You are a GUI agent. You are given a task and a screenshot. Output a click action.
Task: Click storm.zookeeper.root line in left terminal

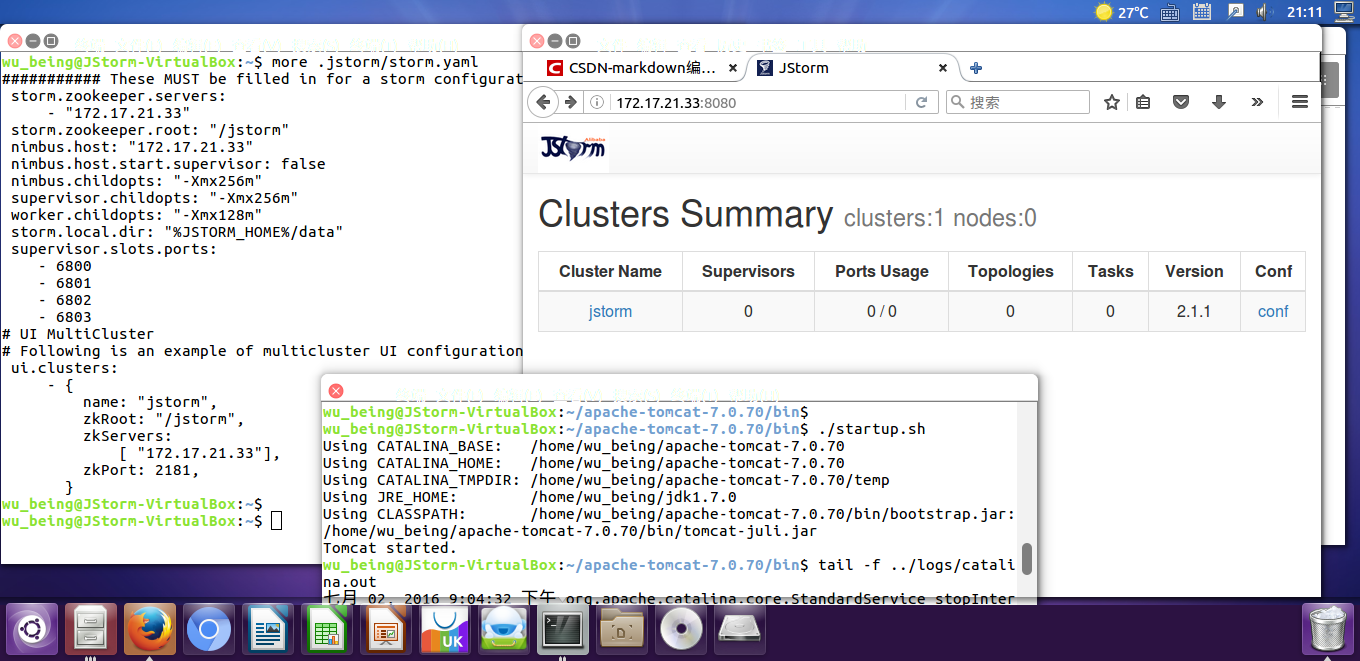(x=150, y=130)
